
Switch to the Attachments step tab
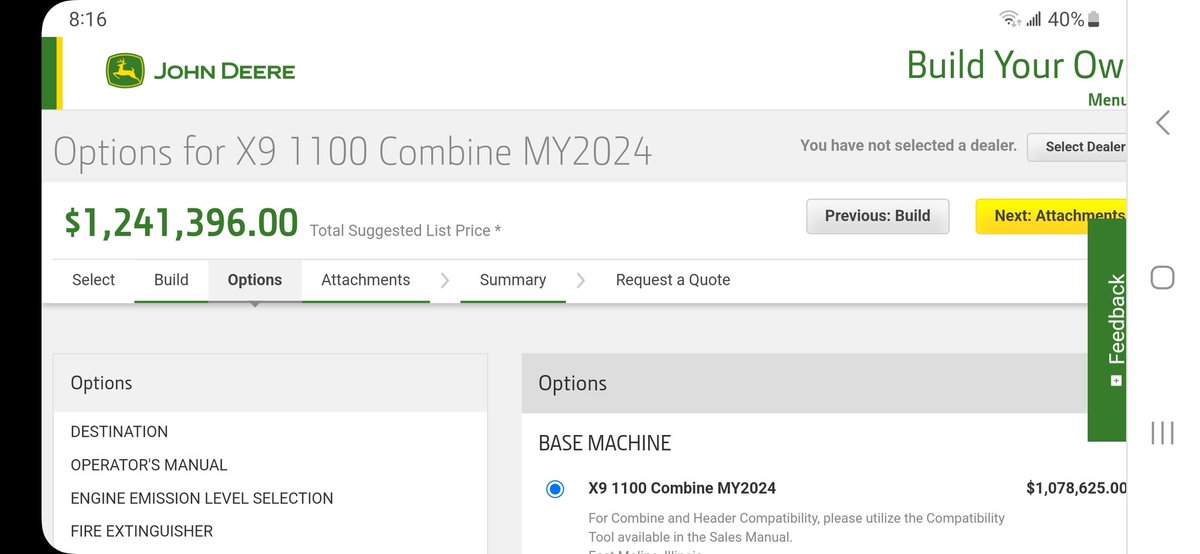(x=365, y=280)
